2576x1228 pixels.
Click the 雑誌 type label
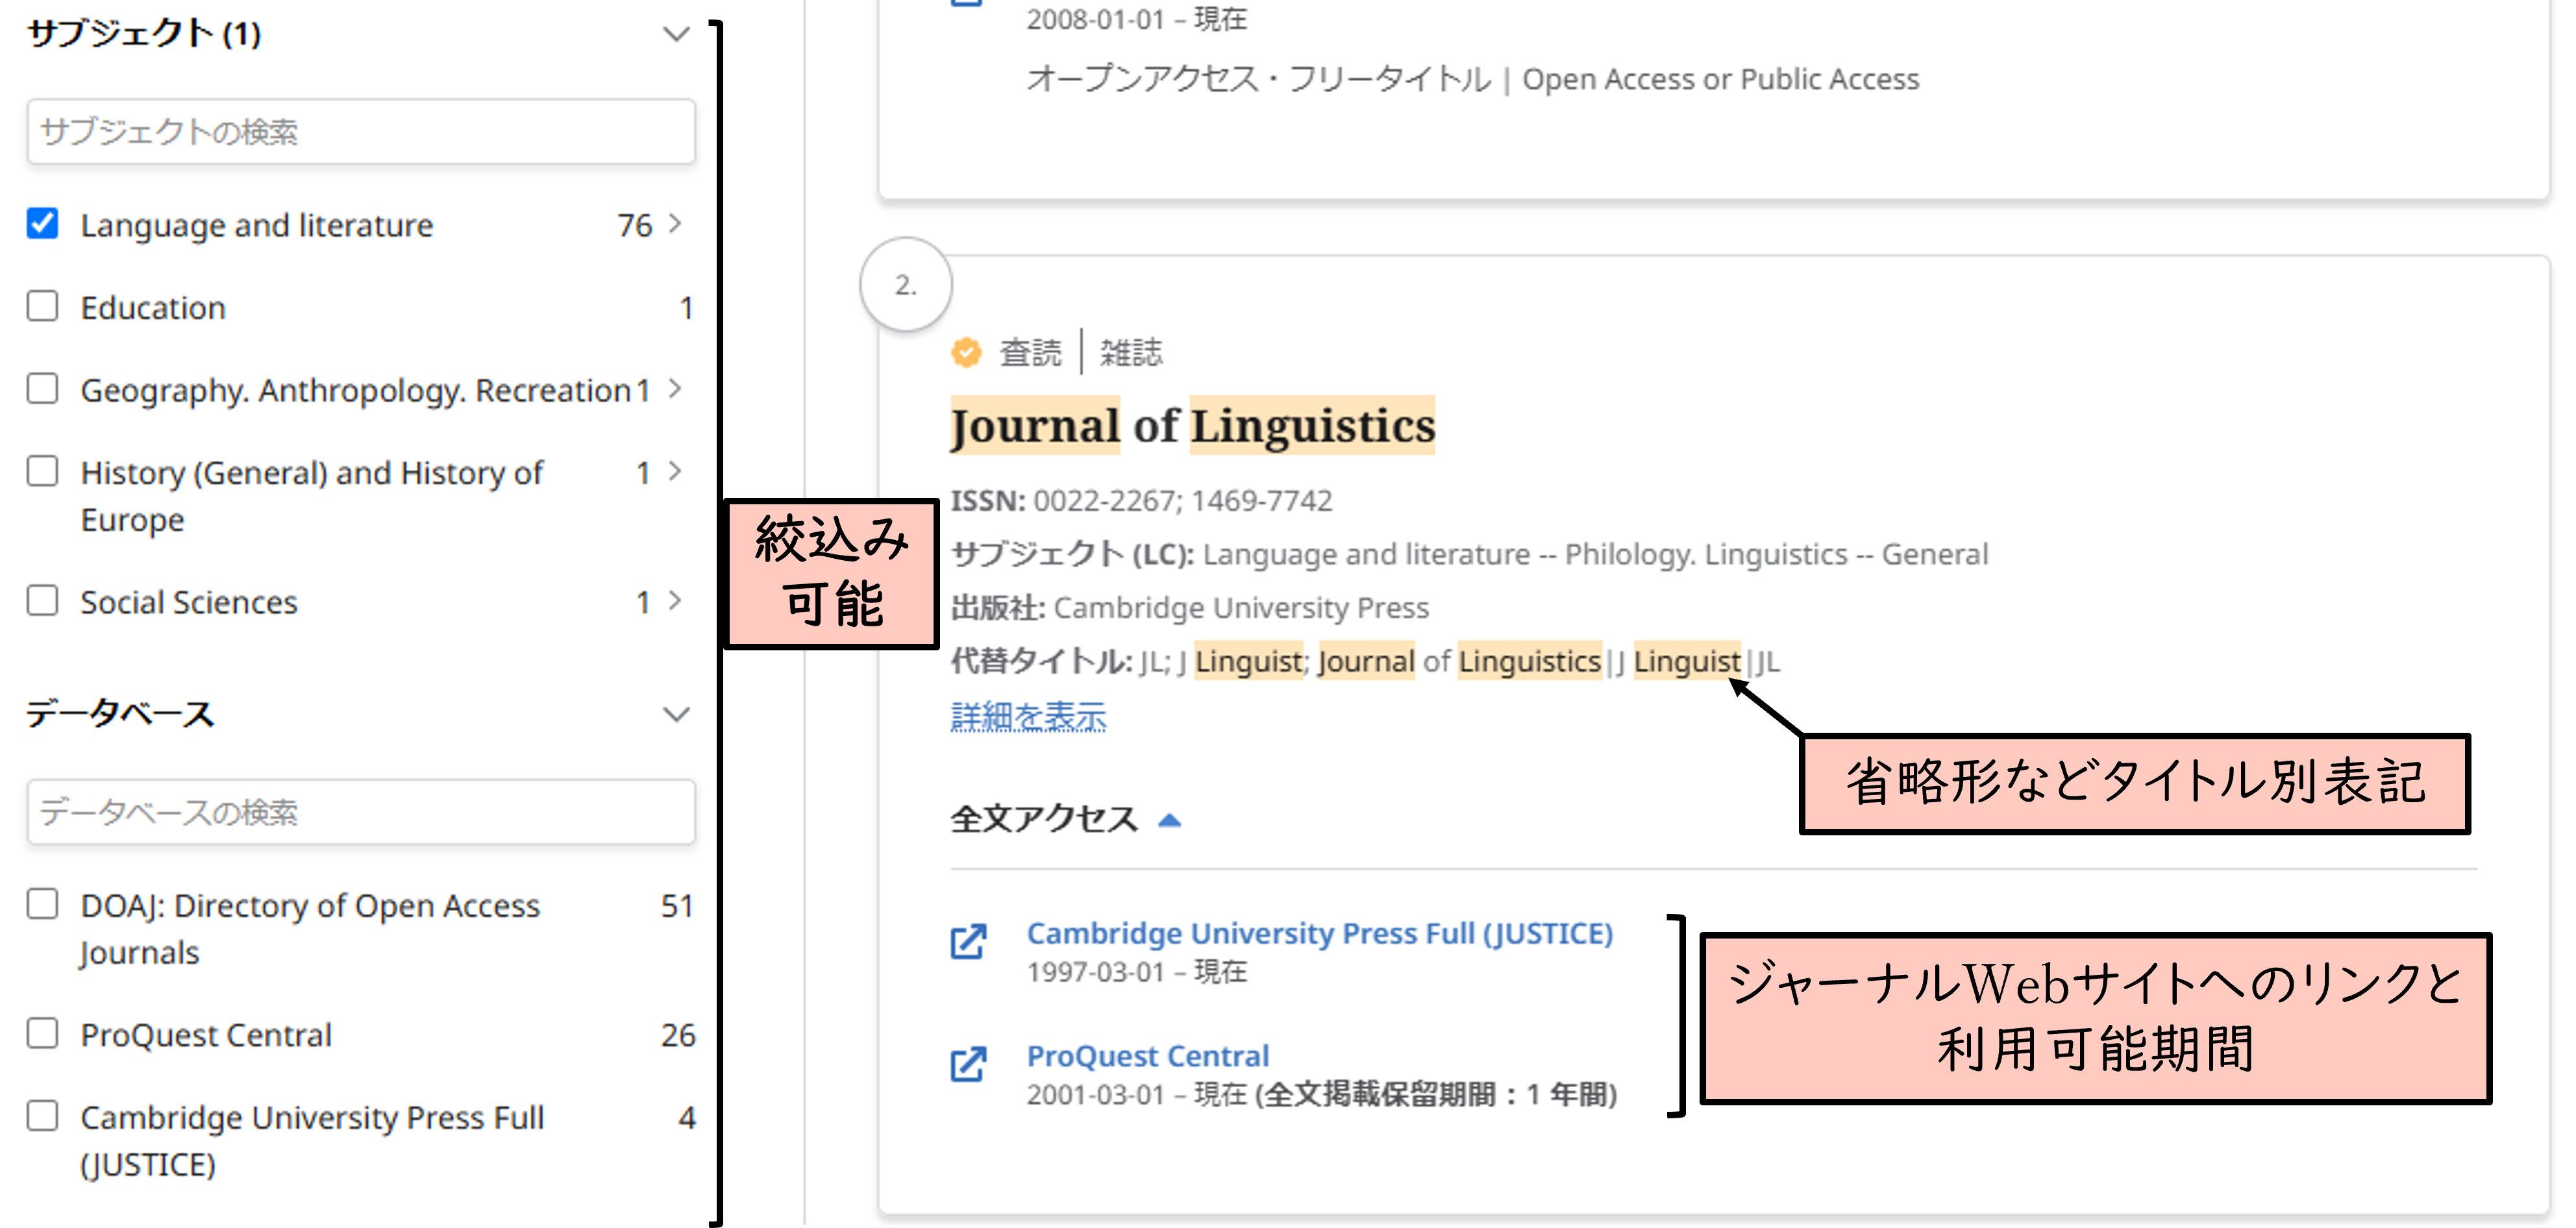(1131, 352)
